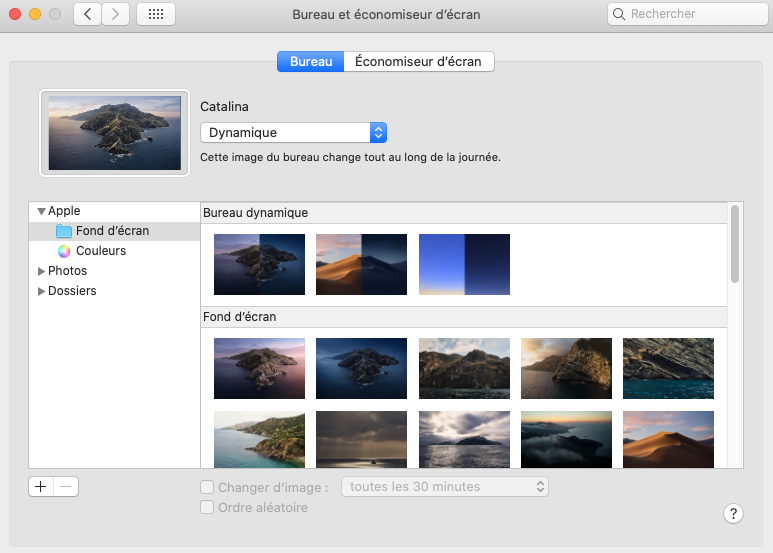
Task: Minimize the window with the yellow button
Action: [x=35, y=14]
